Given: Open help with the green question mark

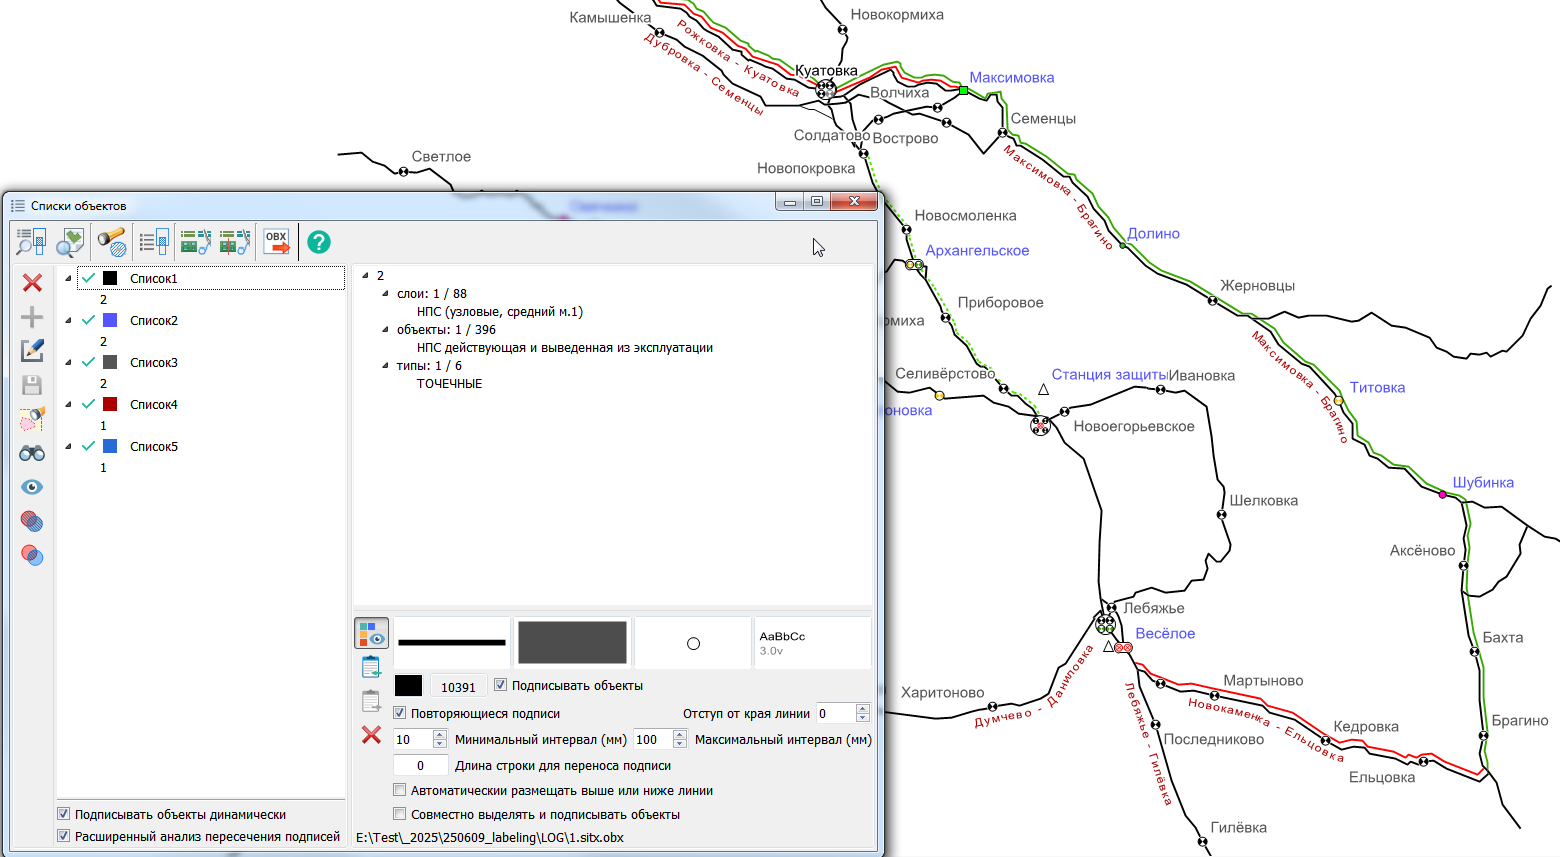Looking at the screenshot, I should tap(318, 242).
